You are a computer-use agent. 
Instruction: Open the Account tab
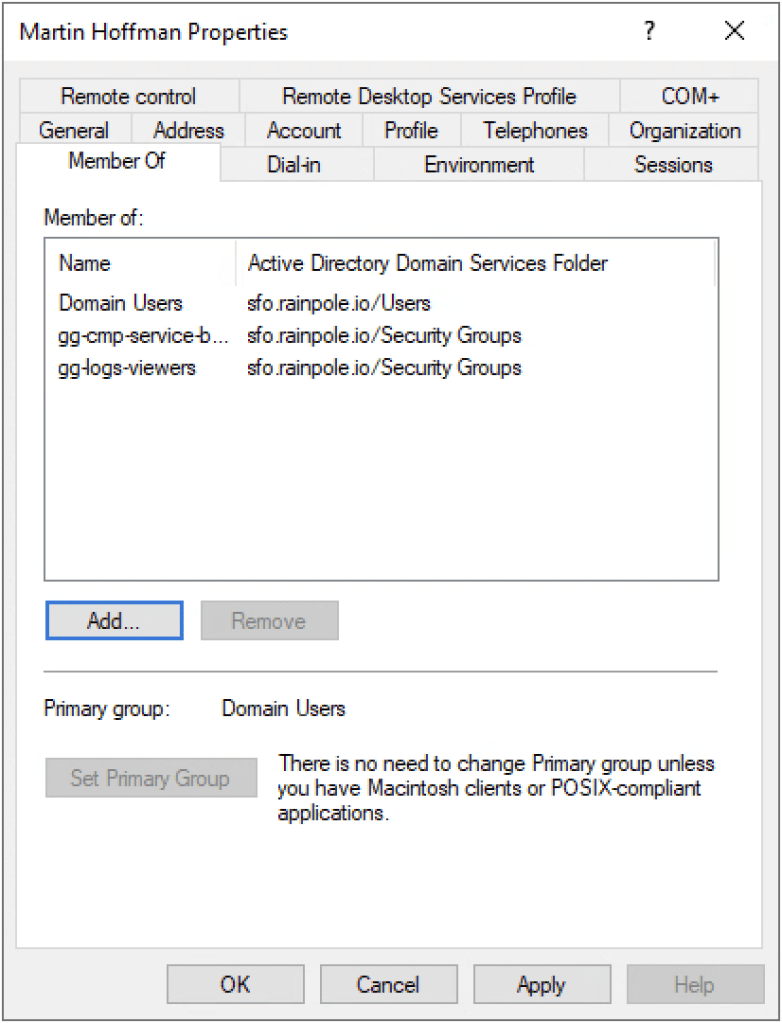(x=304, y=131)
